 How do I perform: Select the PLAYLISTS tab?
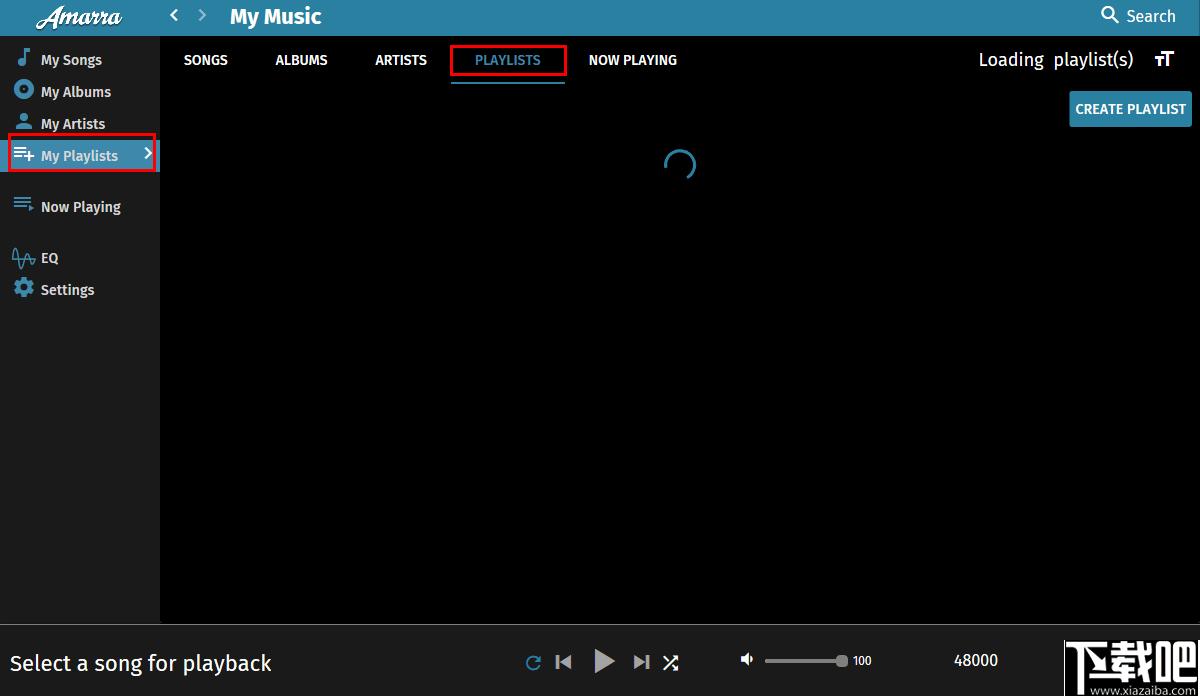508,60
